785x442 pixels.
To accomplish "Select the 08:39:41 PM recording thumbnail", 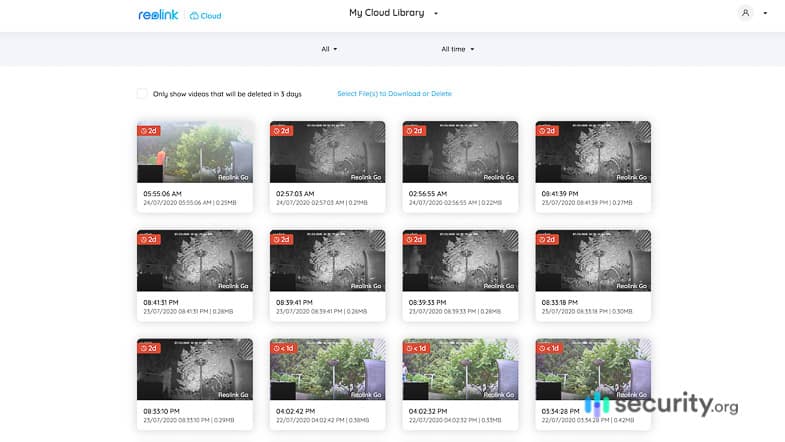I will (x=327, y=262).
